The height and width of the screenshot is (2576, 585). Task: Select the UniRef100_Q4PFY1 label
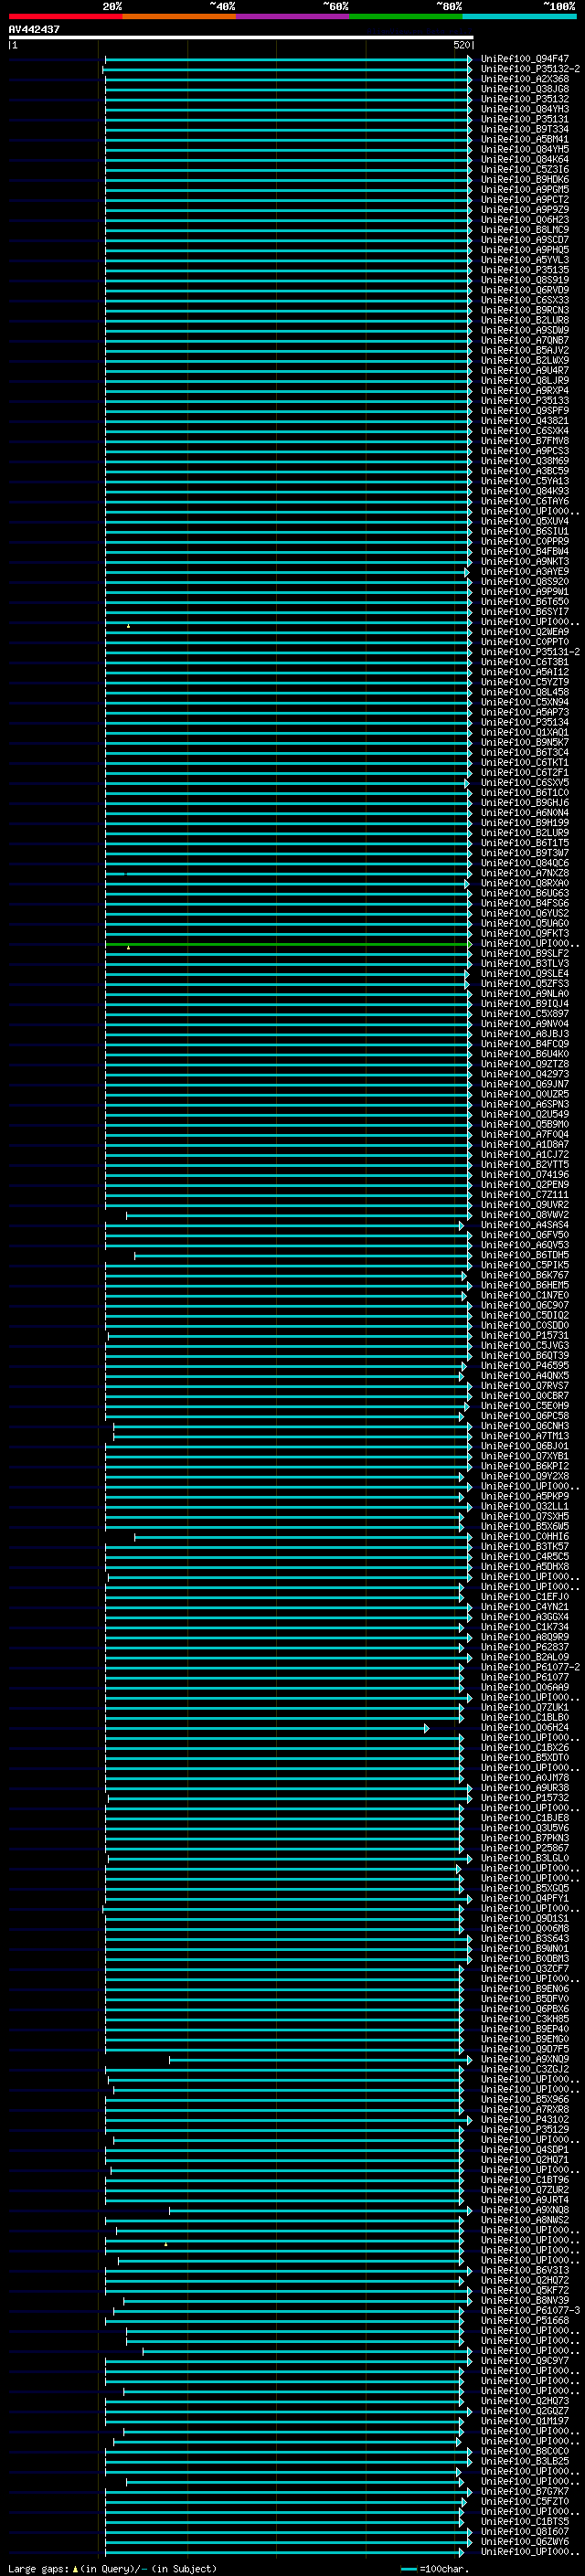click(x=525, y=1898)
